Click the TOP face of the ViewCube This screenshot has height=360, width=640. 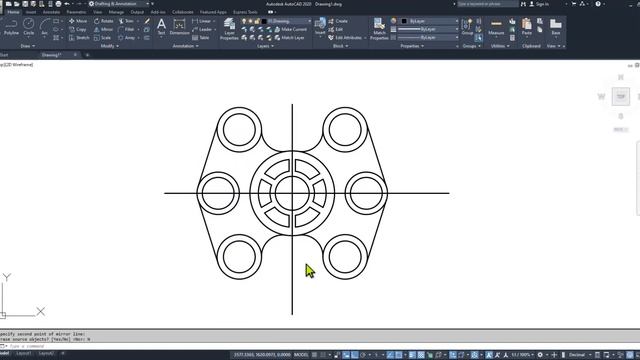[x=620, y=97]
